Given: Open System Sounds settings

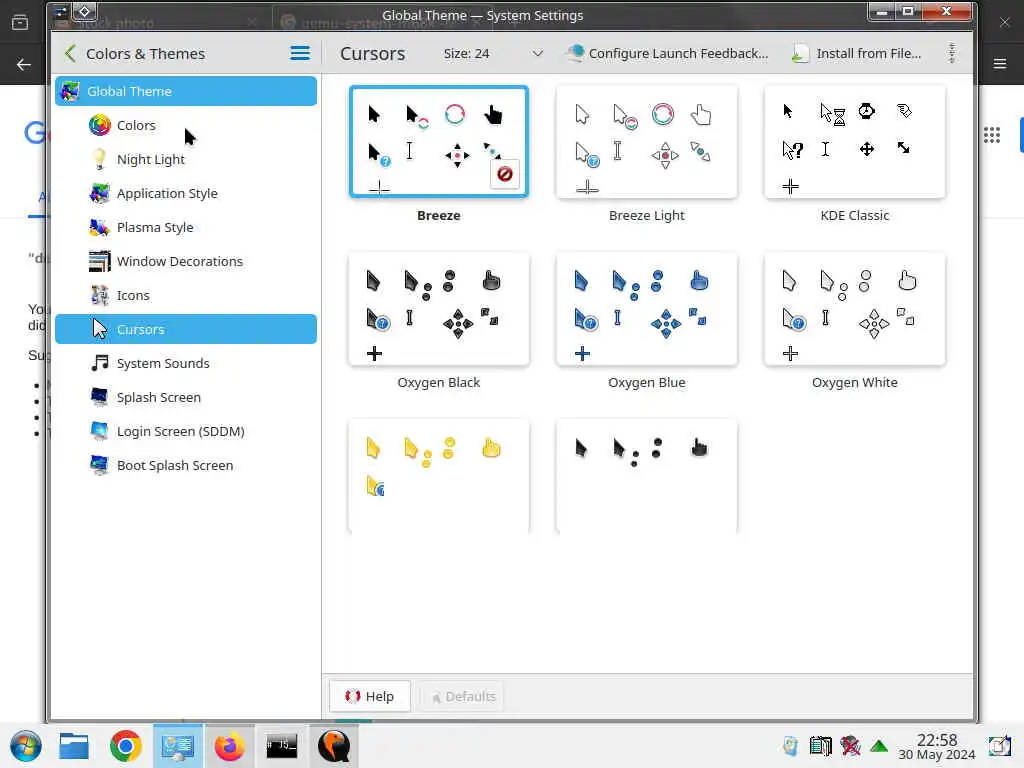Looking at the screenshot, I should (186, 363).
